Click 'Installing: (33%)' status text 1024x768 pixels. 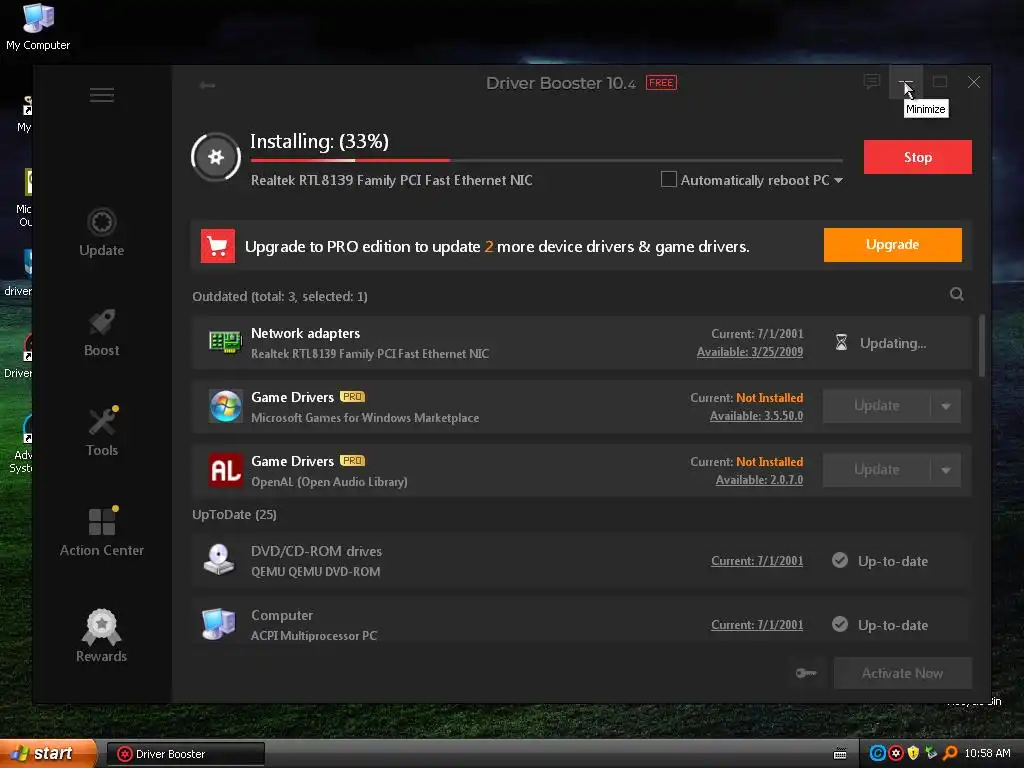click(319, 141)
